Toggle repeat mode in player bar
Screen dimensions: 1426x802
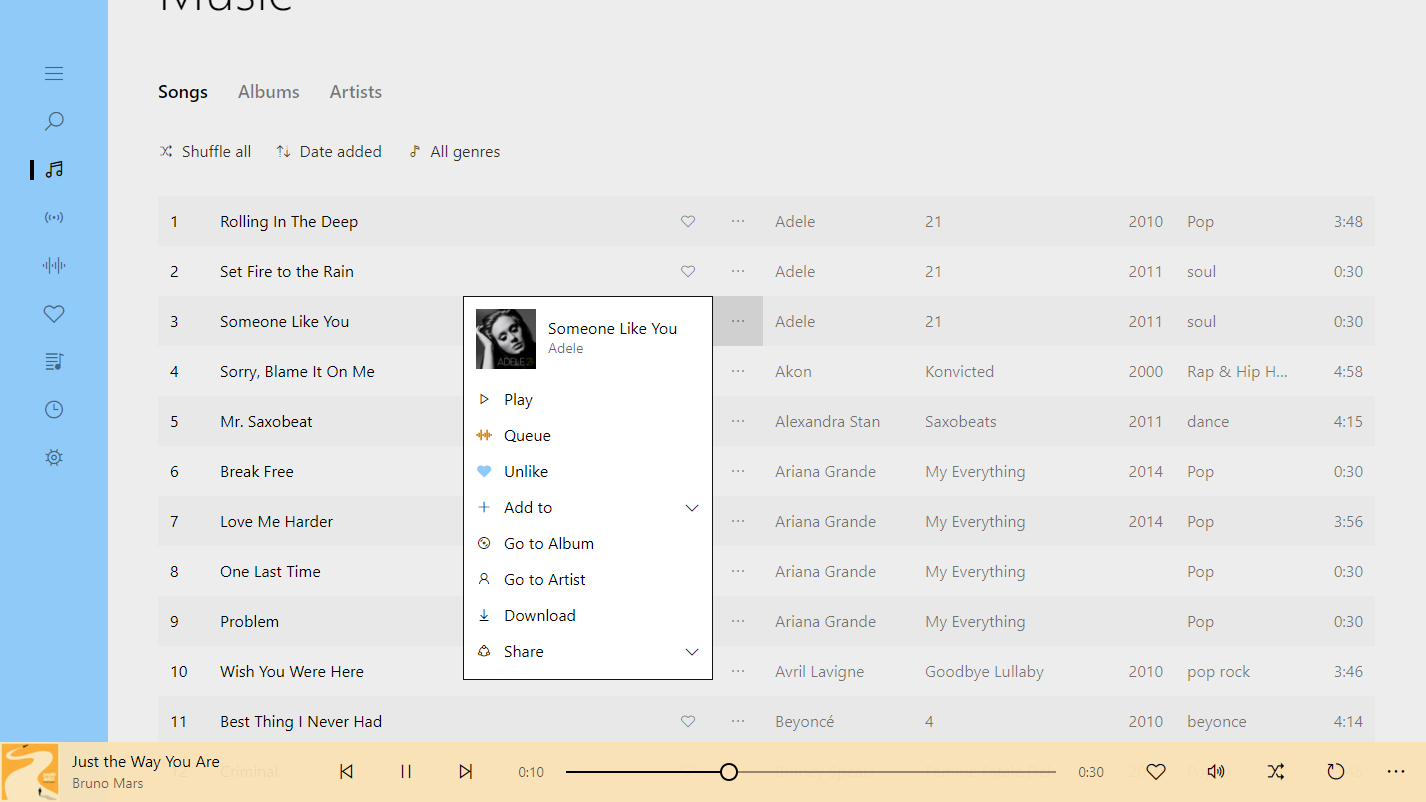point(1336,771)
